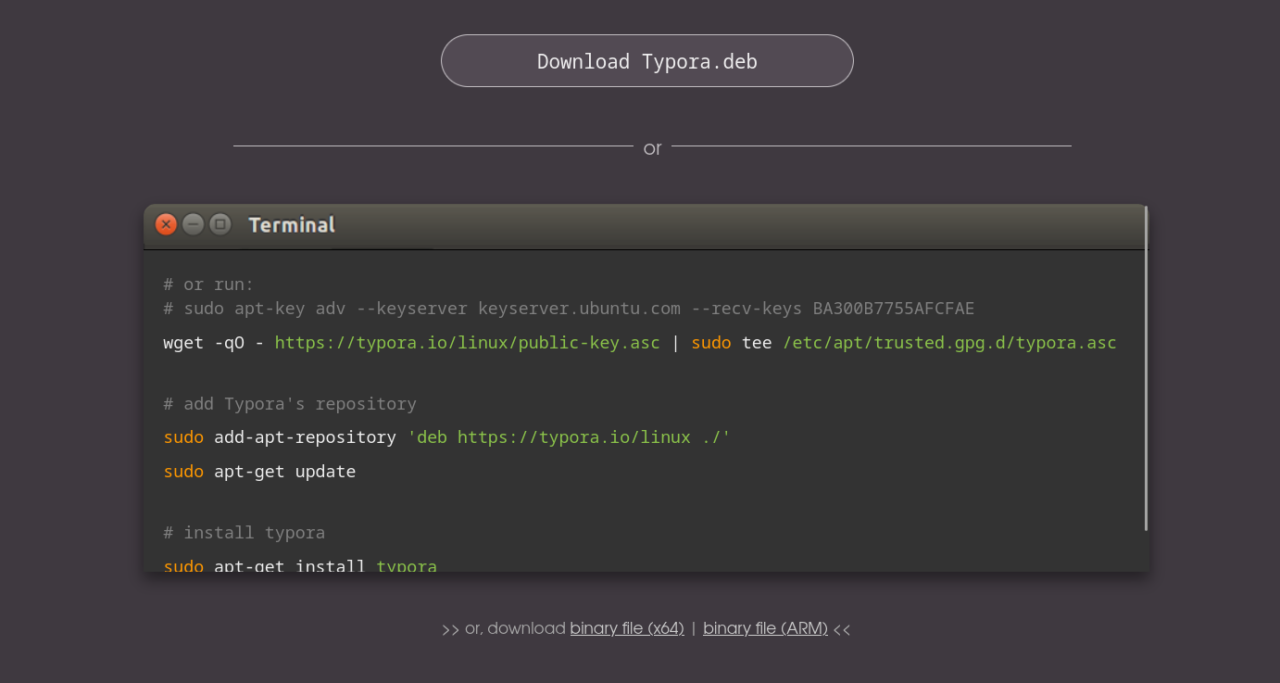The image size is (1280, 683).
Task: Select the typora.asc trusted gpg path text
Action: click(948, 342)
